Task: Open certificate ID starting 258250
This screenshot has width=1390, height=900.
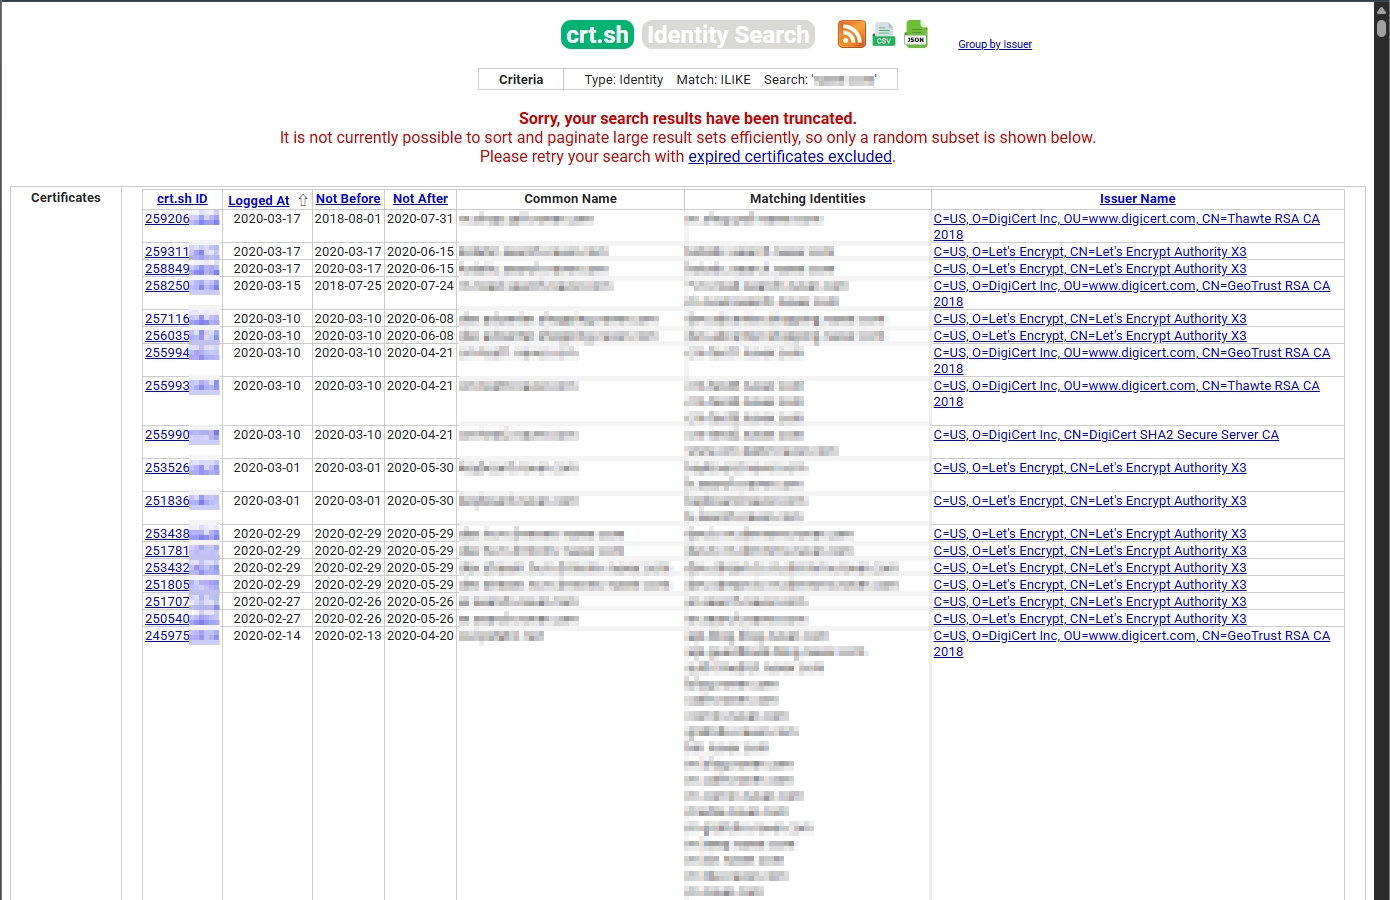Action: (182, 286)
